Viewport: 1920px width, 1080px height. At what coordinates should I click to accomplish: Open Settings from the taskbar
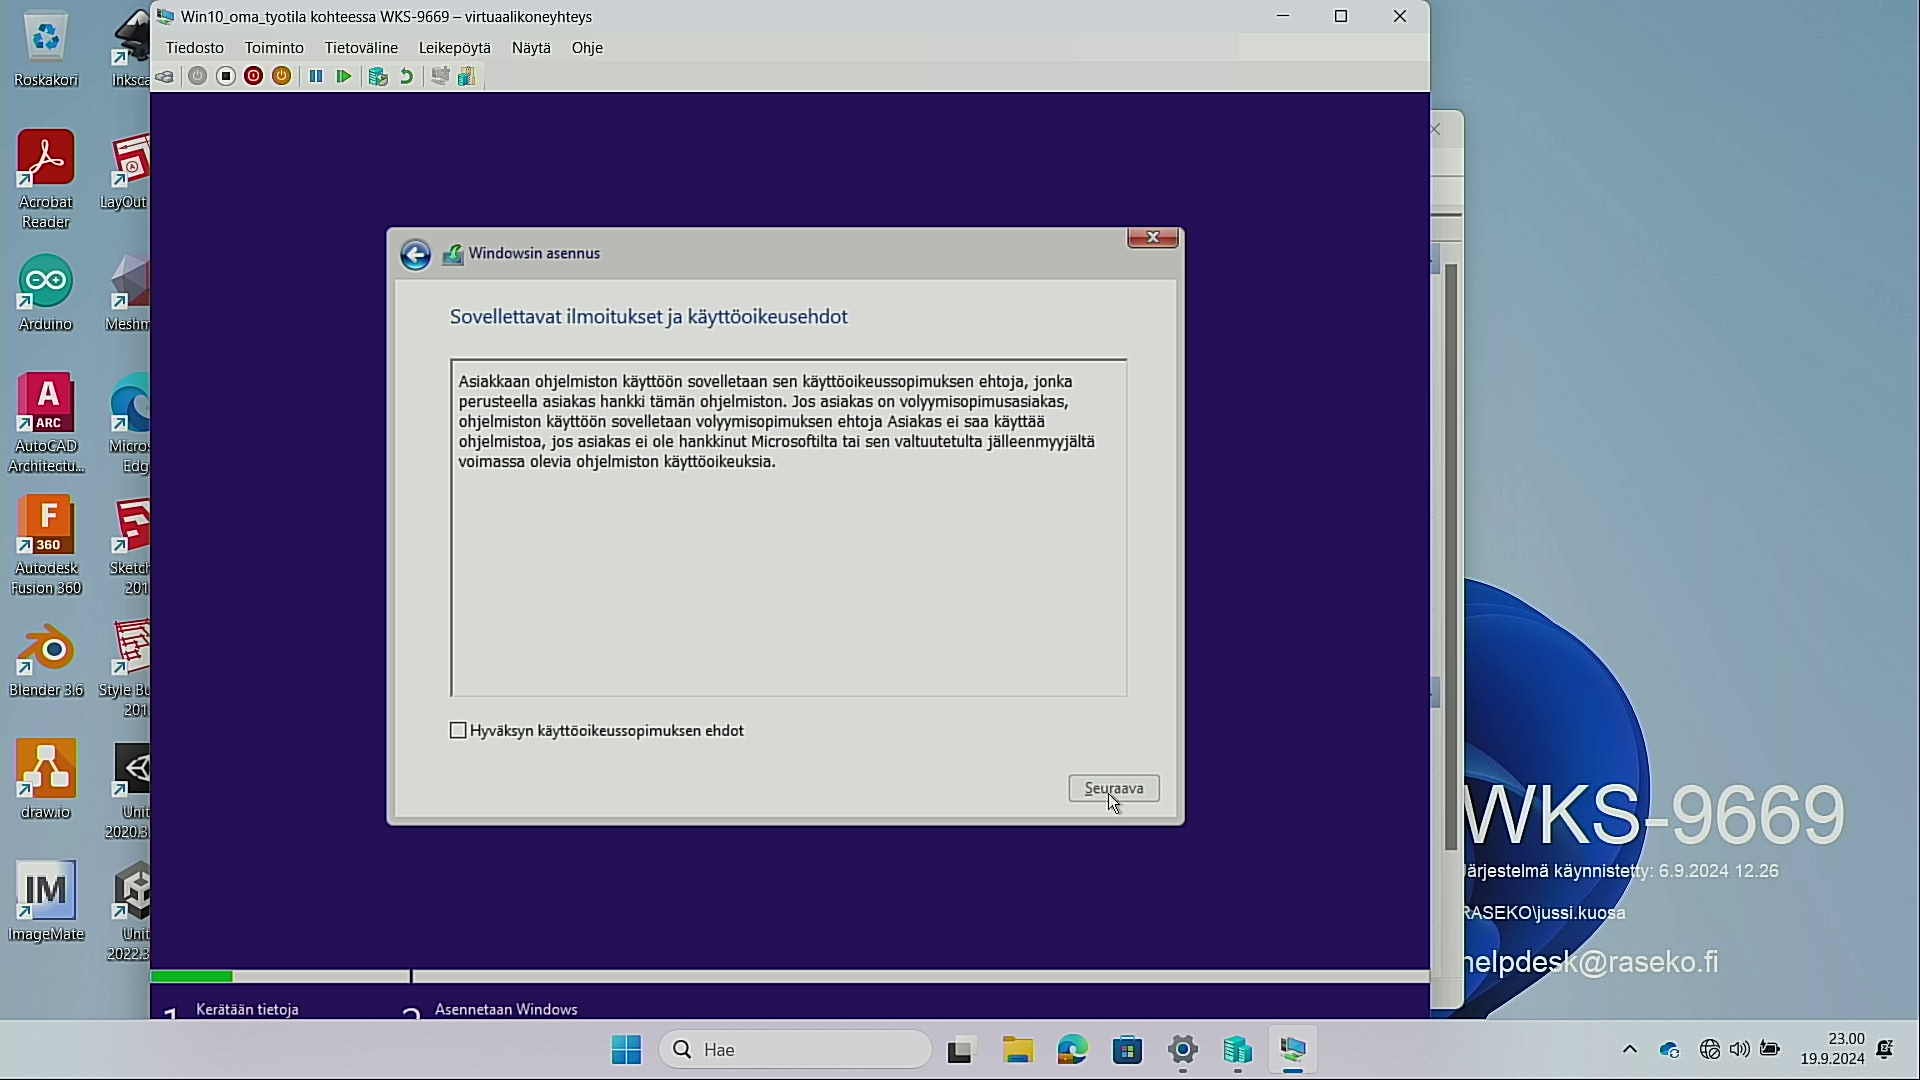[x=1183, y=1050]
